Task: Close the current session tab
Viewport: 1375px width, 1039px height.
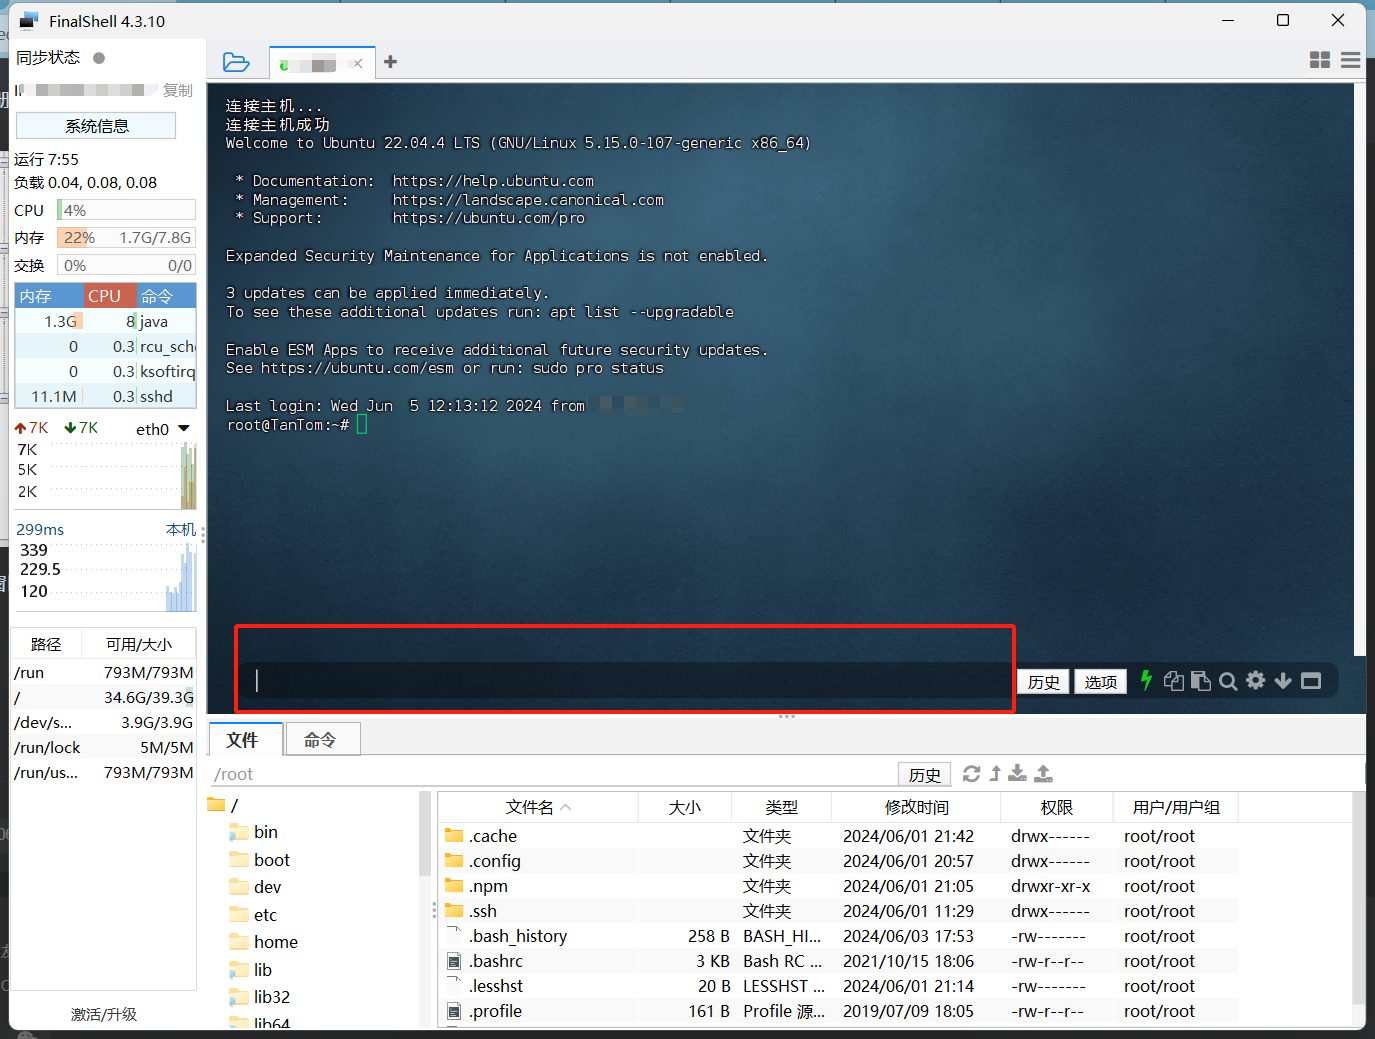Action: pos(358,64)
